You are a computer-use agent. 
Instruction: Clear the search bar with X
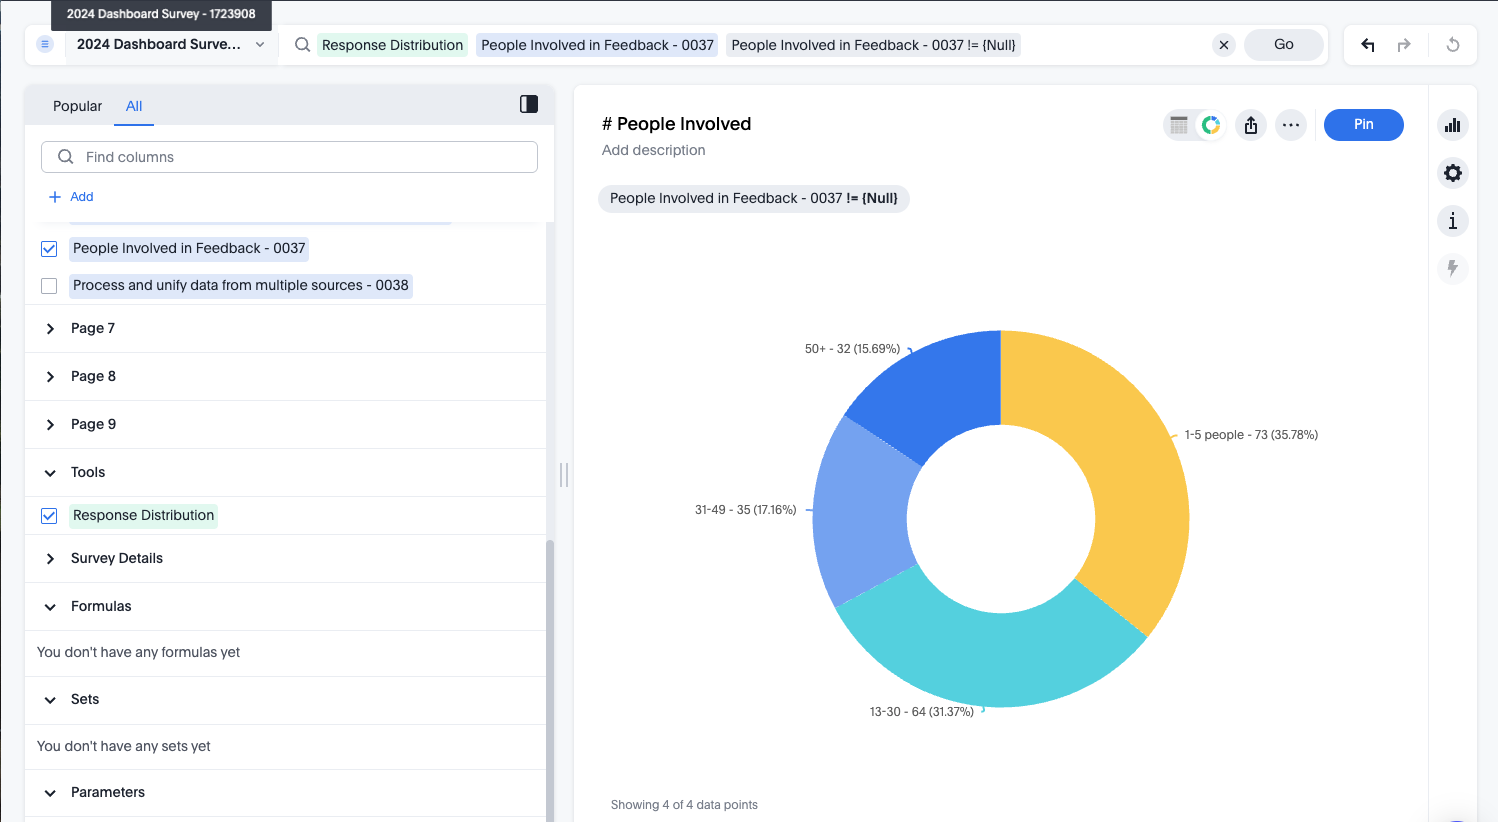coord(1224,45)
